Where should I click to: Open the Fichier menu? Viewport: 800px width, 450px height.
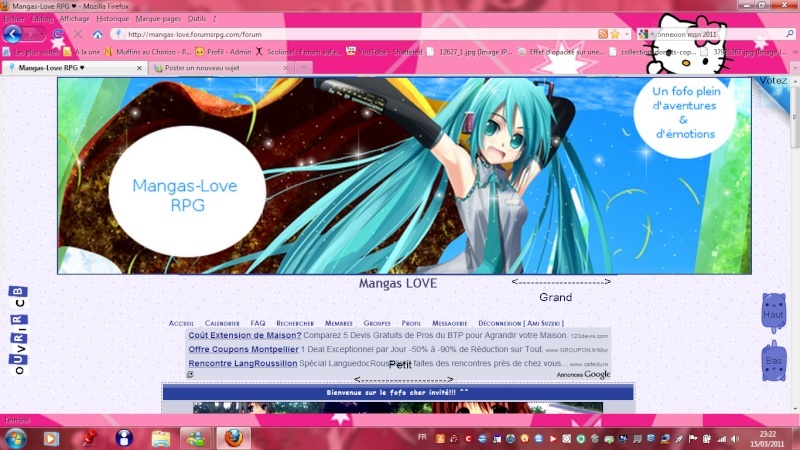[14, 18]
